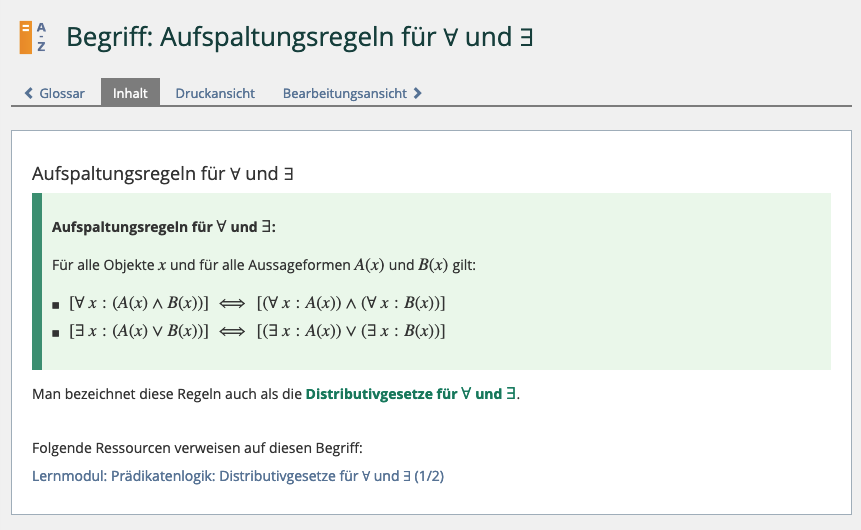Open the Bearbeitungsansicht tab
Viewport: 861px width, 530px height.
coord(344,93)
